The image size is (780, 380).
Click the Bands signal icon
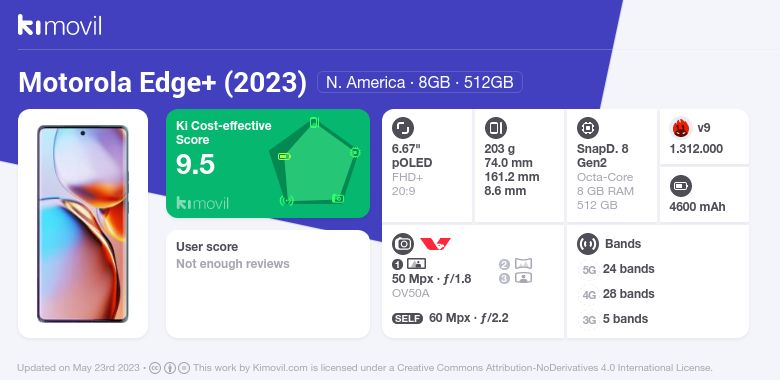[587, 244]
